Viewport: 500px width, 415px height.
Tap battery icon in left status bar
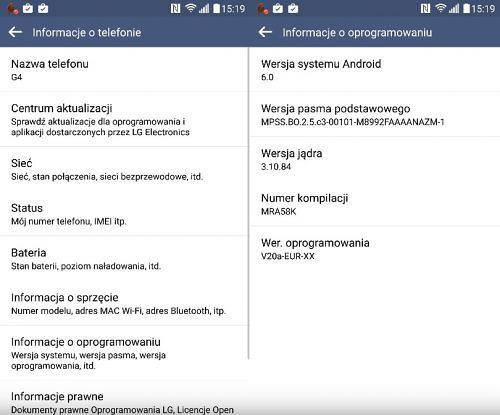(216, 8)
